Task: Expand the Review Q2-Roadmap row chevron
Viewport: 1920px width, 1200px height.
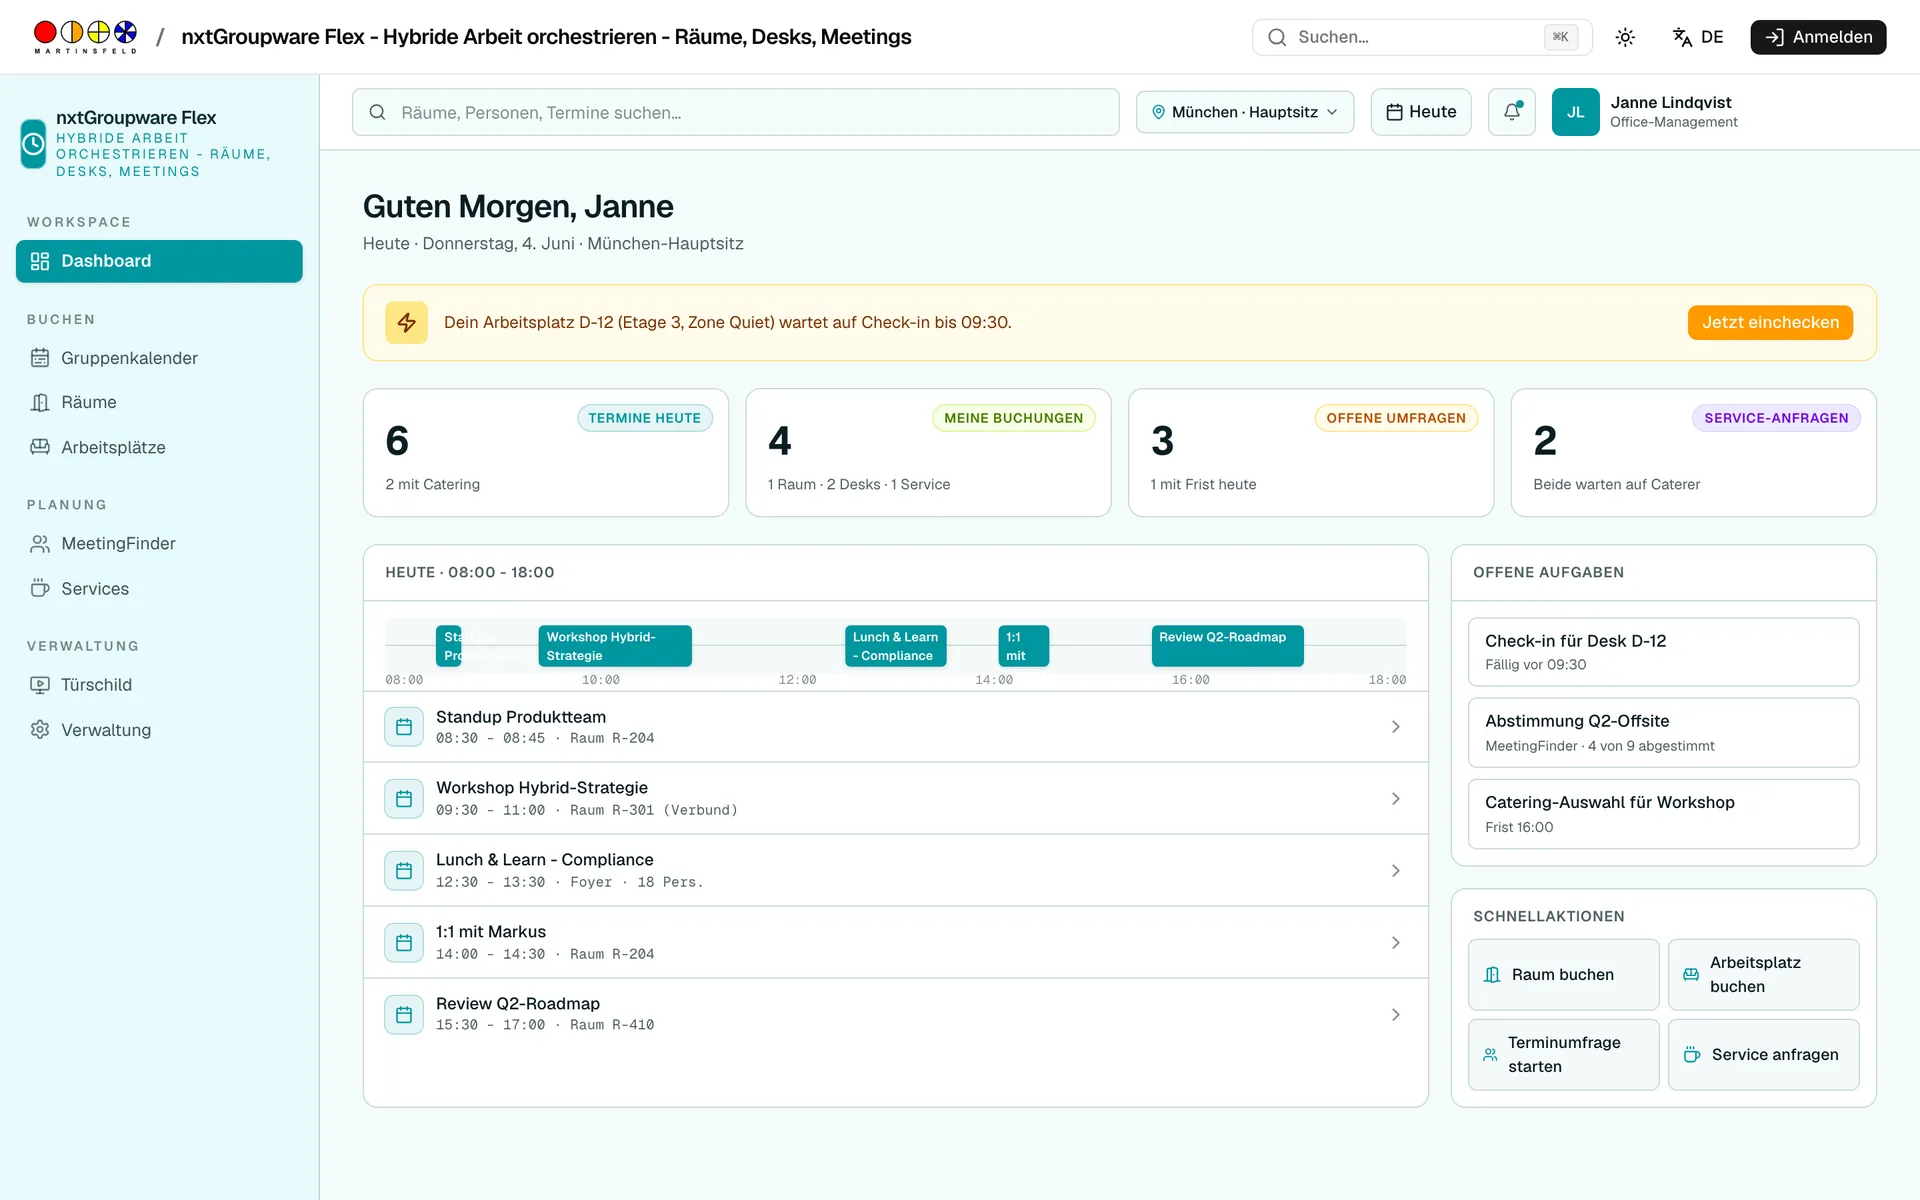Action: (1396, 1015)
